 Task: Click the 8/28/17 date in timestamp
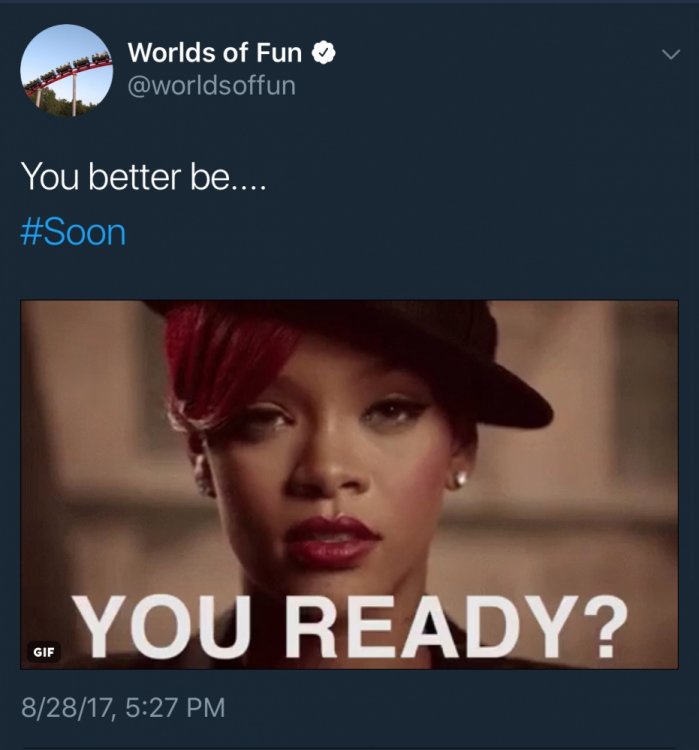point(67,708)
